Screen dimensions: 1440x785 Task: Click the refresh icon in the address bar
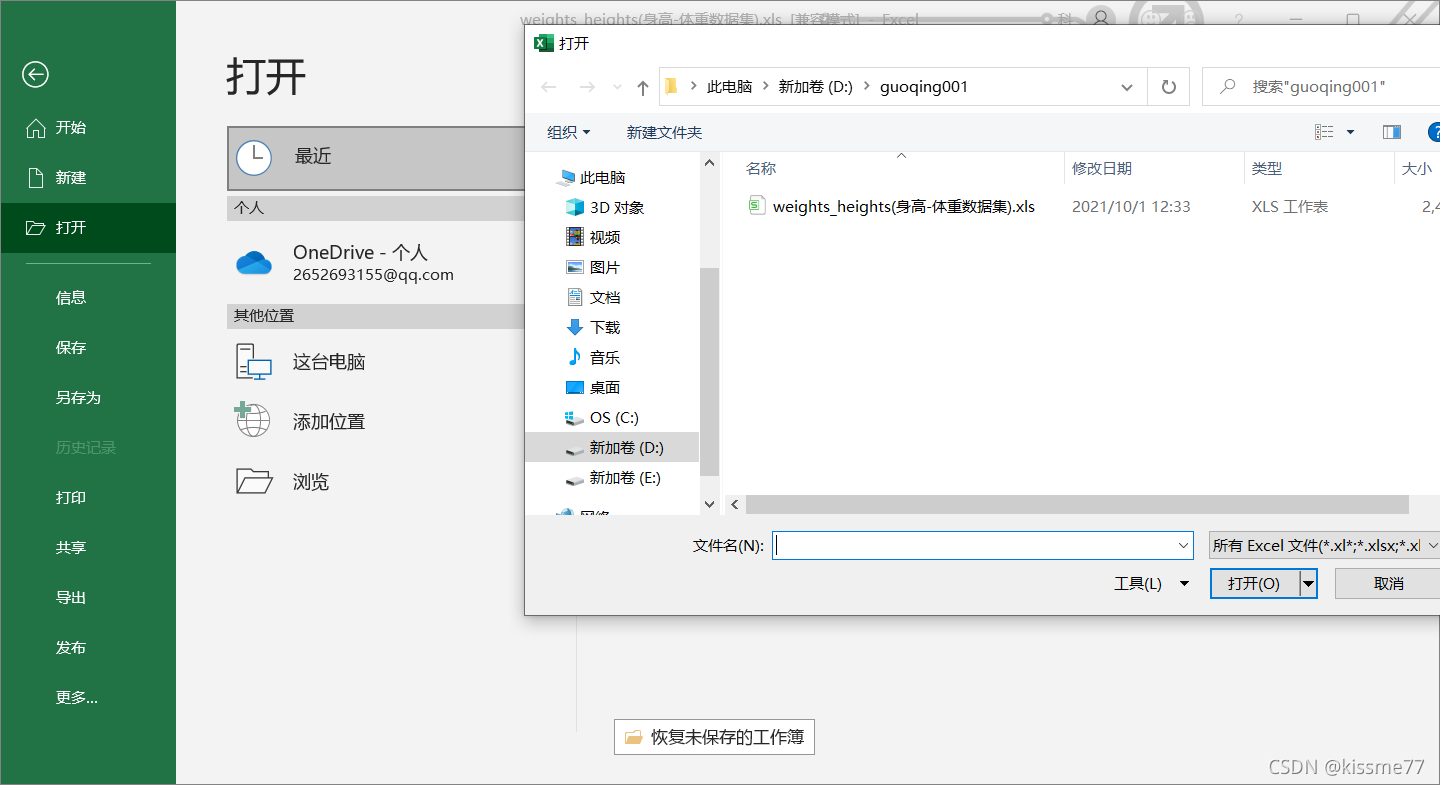(x=1168, y=86)
